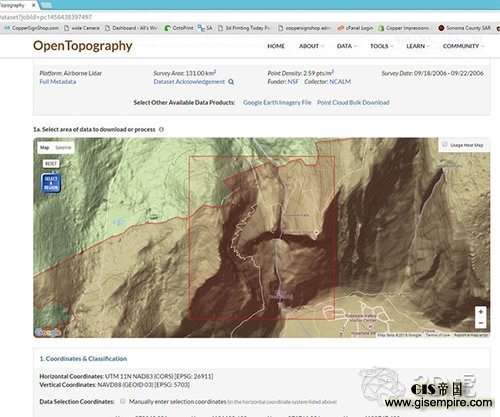Viewport: 500px width, 417px height.
Task: Switch the map to Map view
Action: (45, 147)
